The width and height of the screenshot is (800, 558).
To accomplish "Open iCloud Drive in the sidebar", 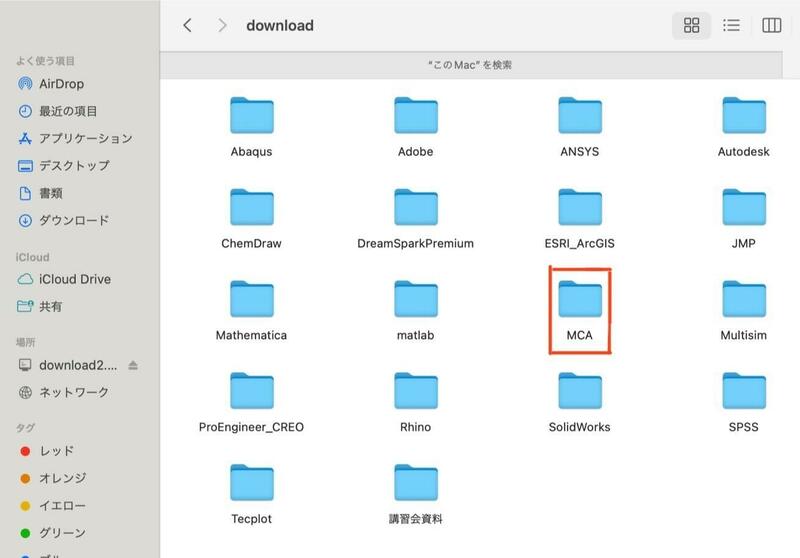I will 64,279.
